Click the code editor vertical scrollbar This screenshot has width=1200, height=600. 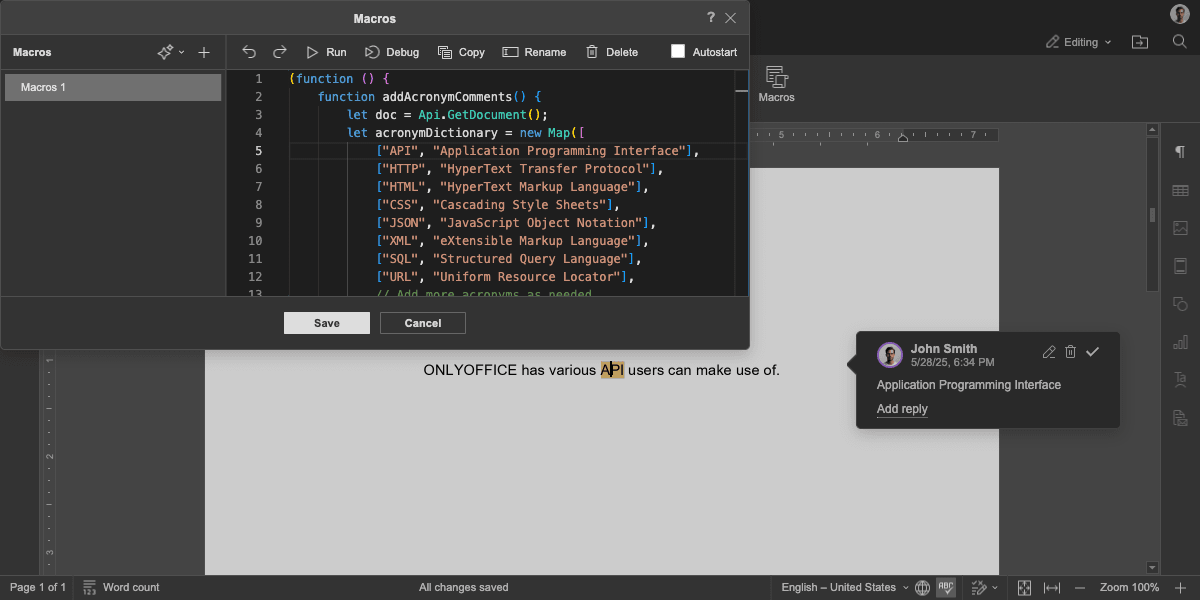point(742,183)
